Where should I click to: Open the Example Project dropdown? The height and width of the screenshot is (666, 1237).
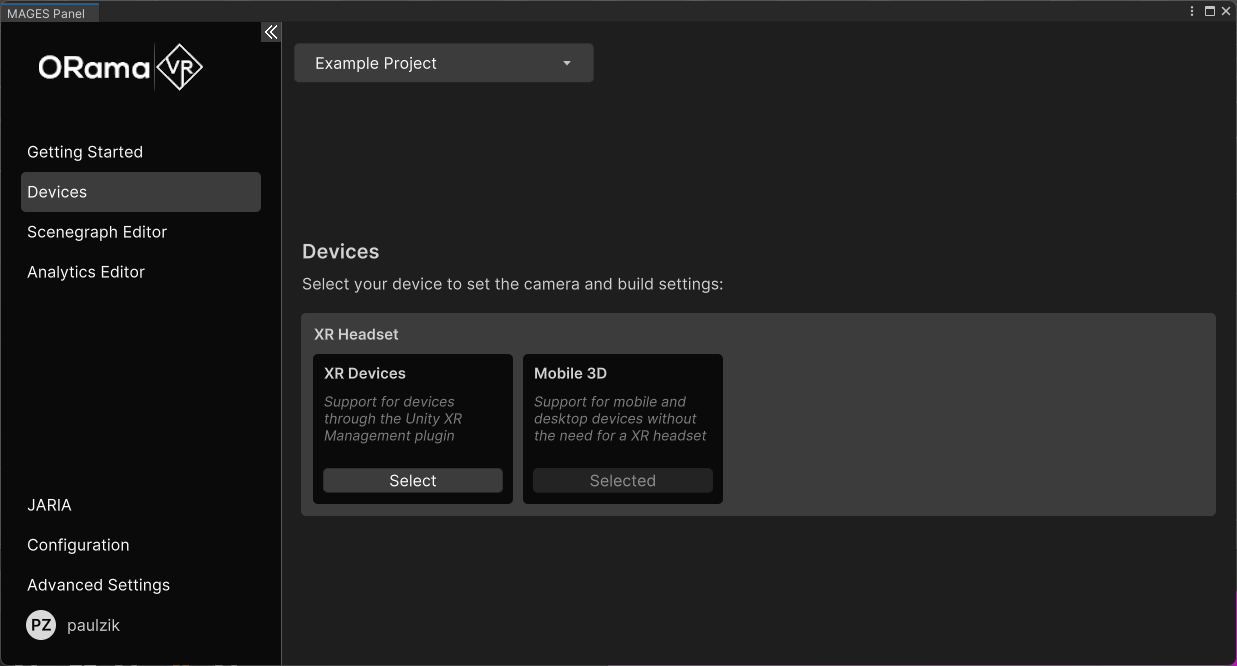coord(444,63)
